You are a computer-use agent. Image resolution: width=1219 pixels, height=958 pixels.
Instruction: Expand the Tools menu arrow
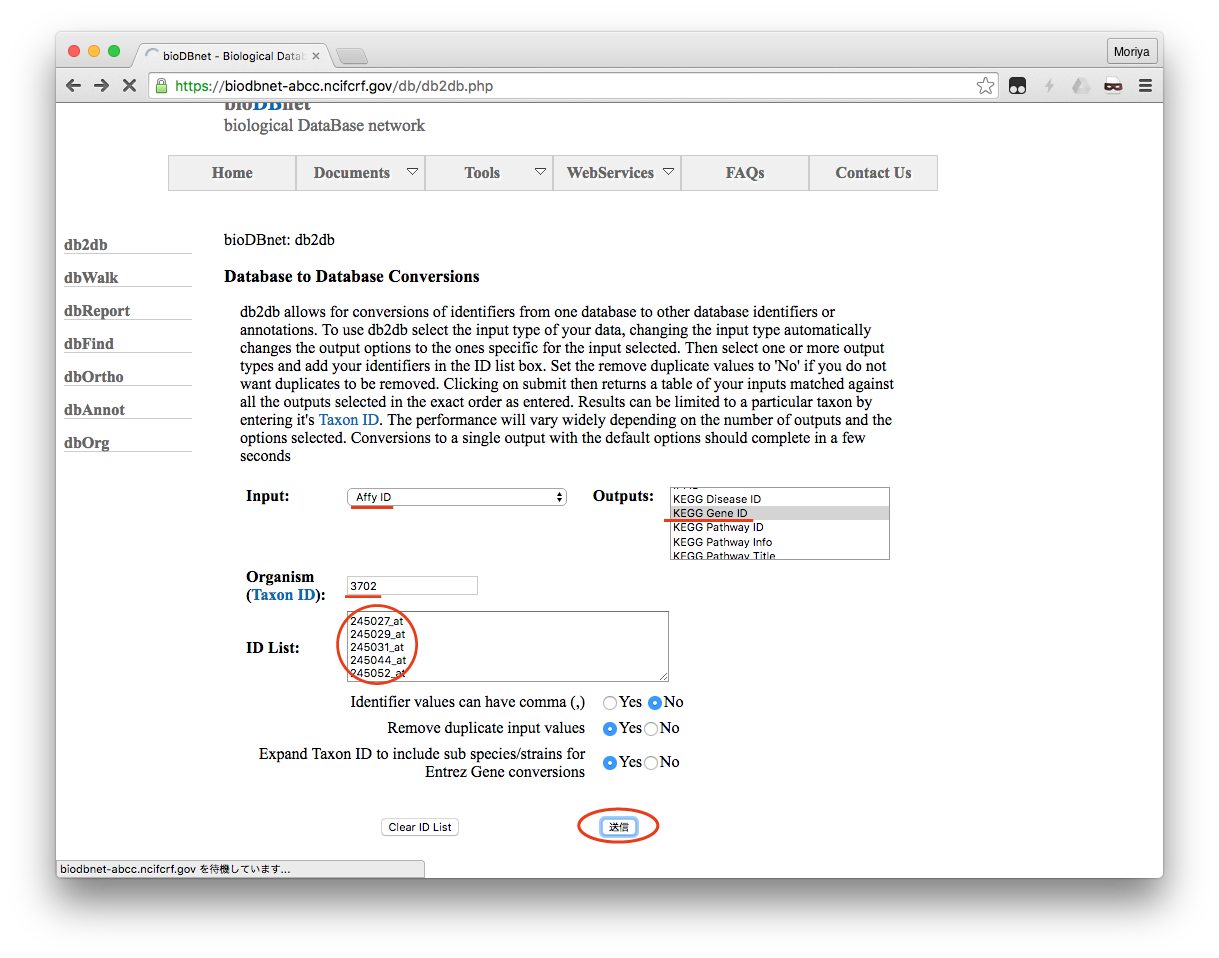coord(540,172)
